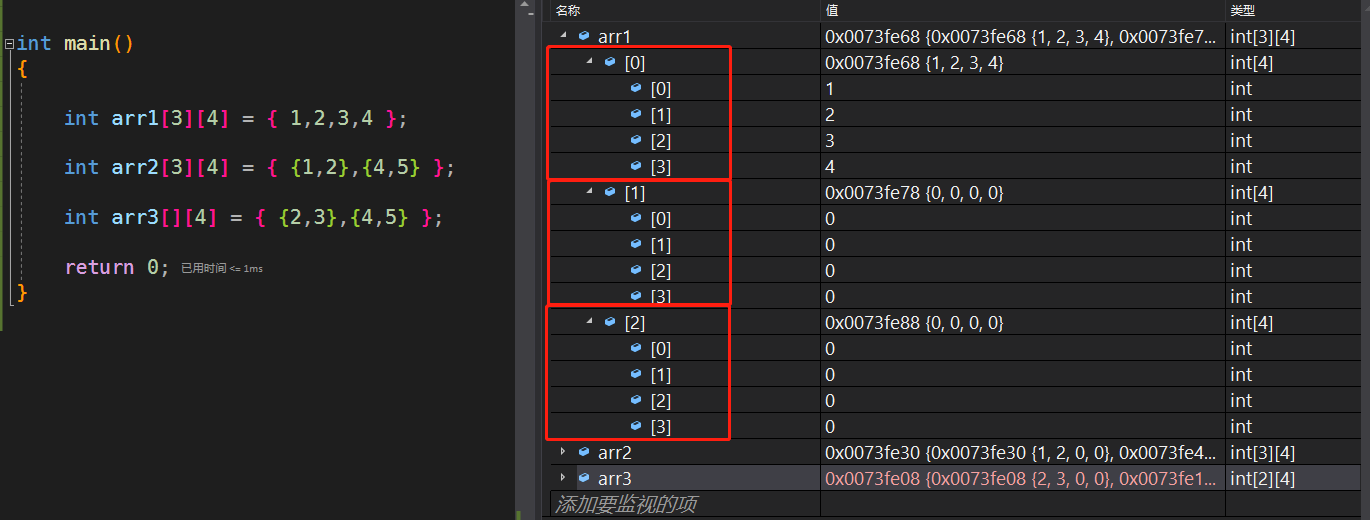The height and width of the screenshot is (520, 1370).
Task: Collapse the [2] sub-array at 0x0073fe88
Action: [589, 322]
